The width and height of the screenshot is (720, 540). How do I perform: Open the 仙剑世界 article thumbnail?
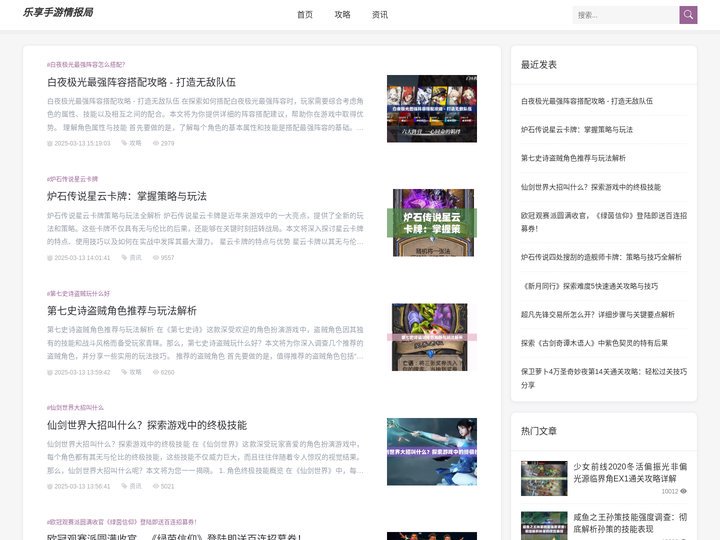tap(432, 451)
